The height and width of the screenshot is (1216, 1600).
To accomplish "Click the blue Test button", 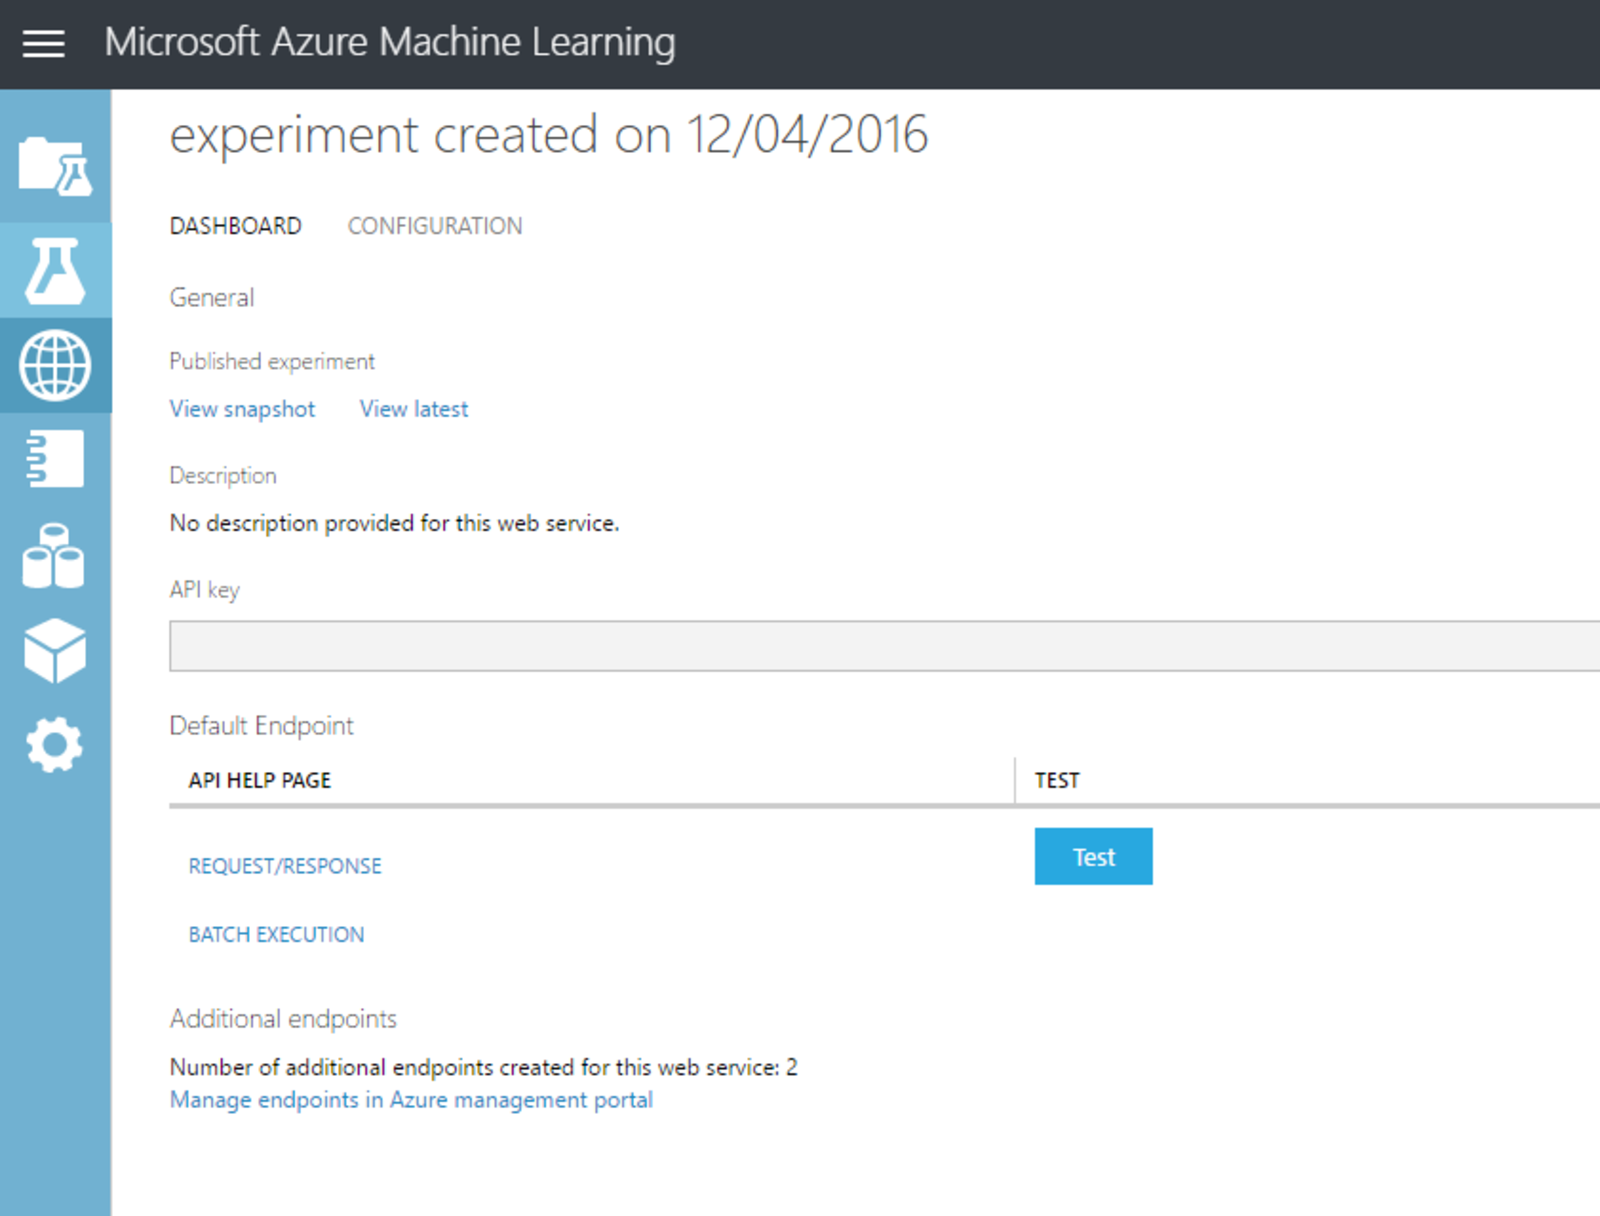I will [x=1093, y=856].
